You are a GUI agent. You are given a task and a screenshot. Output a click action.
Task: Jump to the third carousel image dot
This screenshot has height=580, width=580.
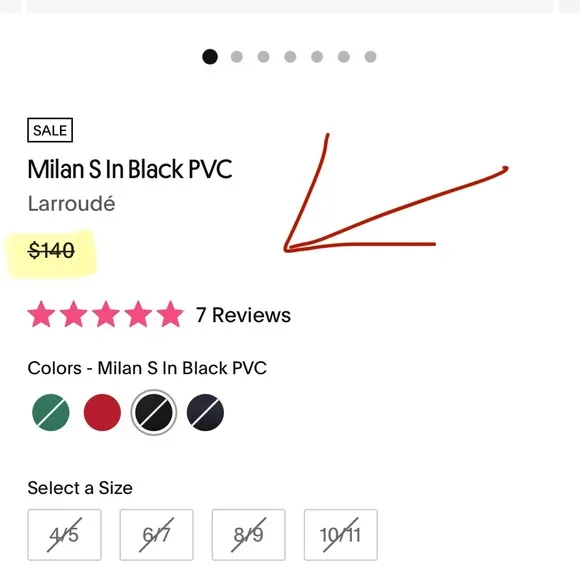click(263, 57)
